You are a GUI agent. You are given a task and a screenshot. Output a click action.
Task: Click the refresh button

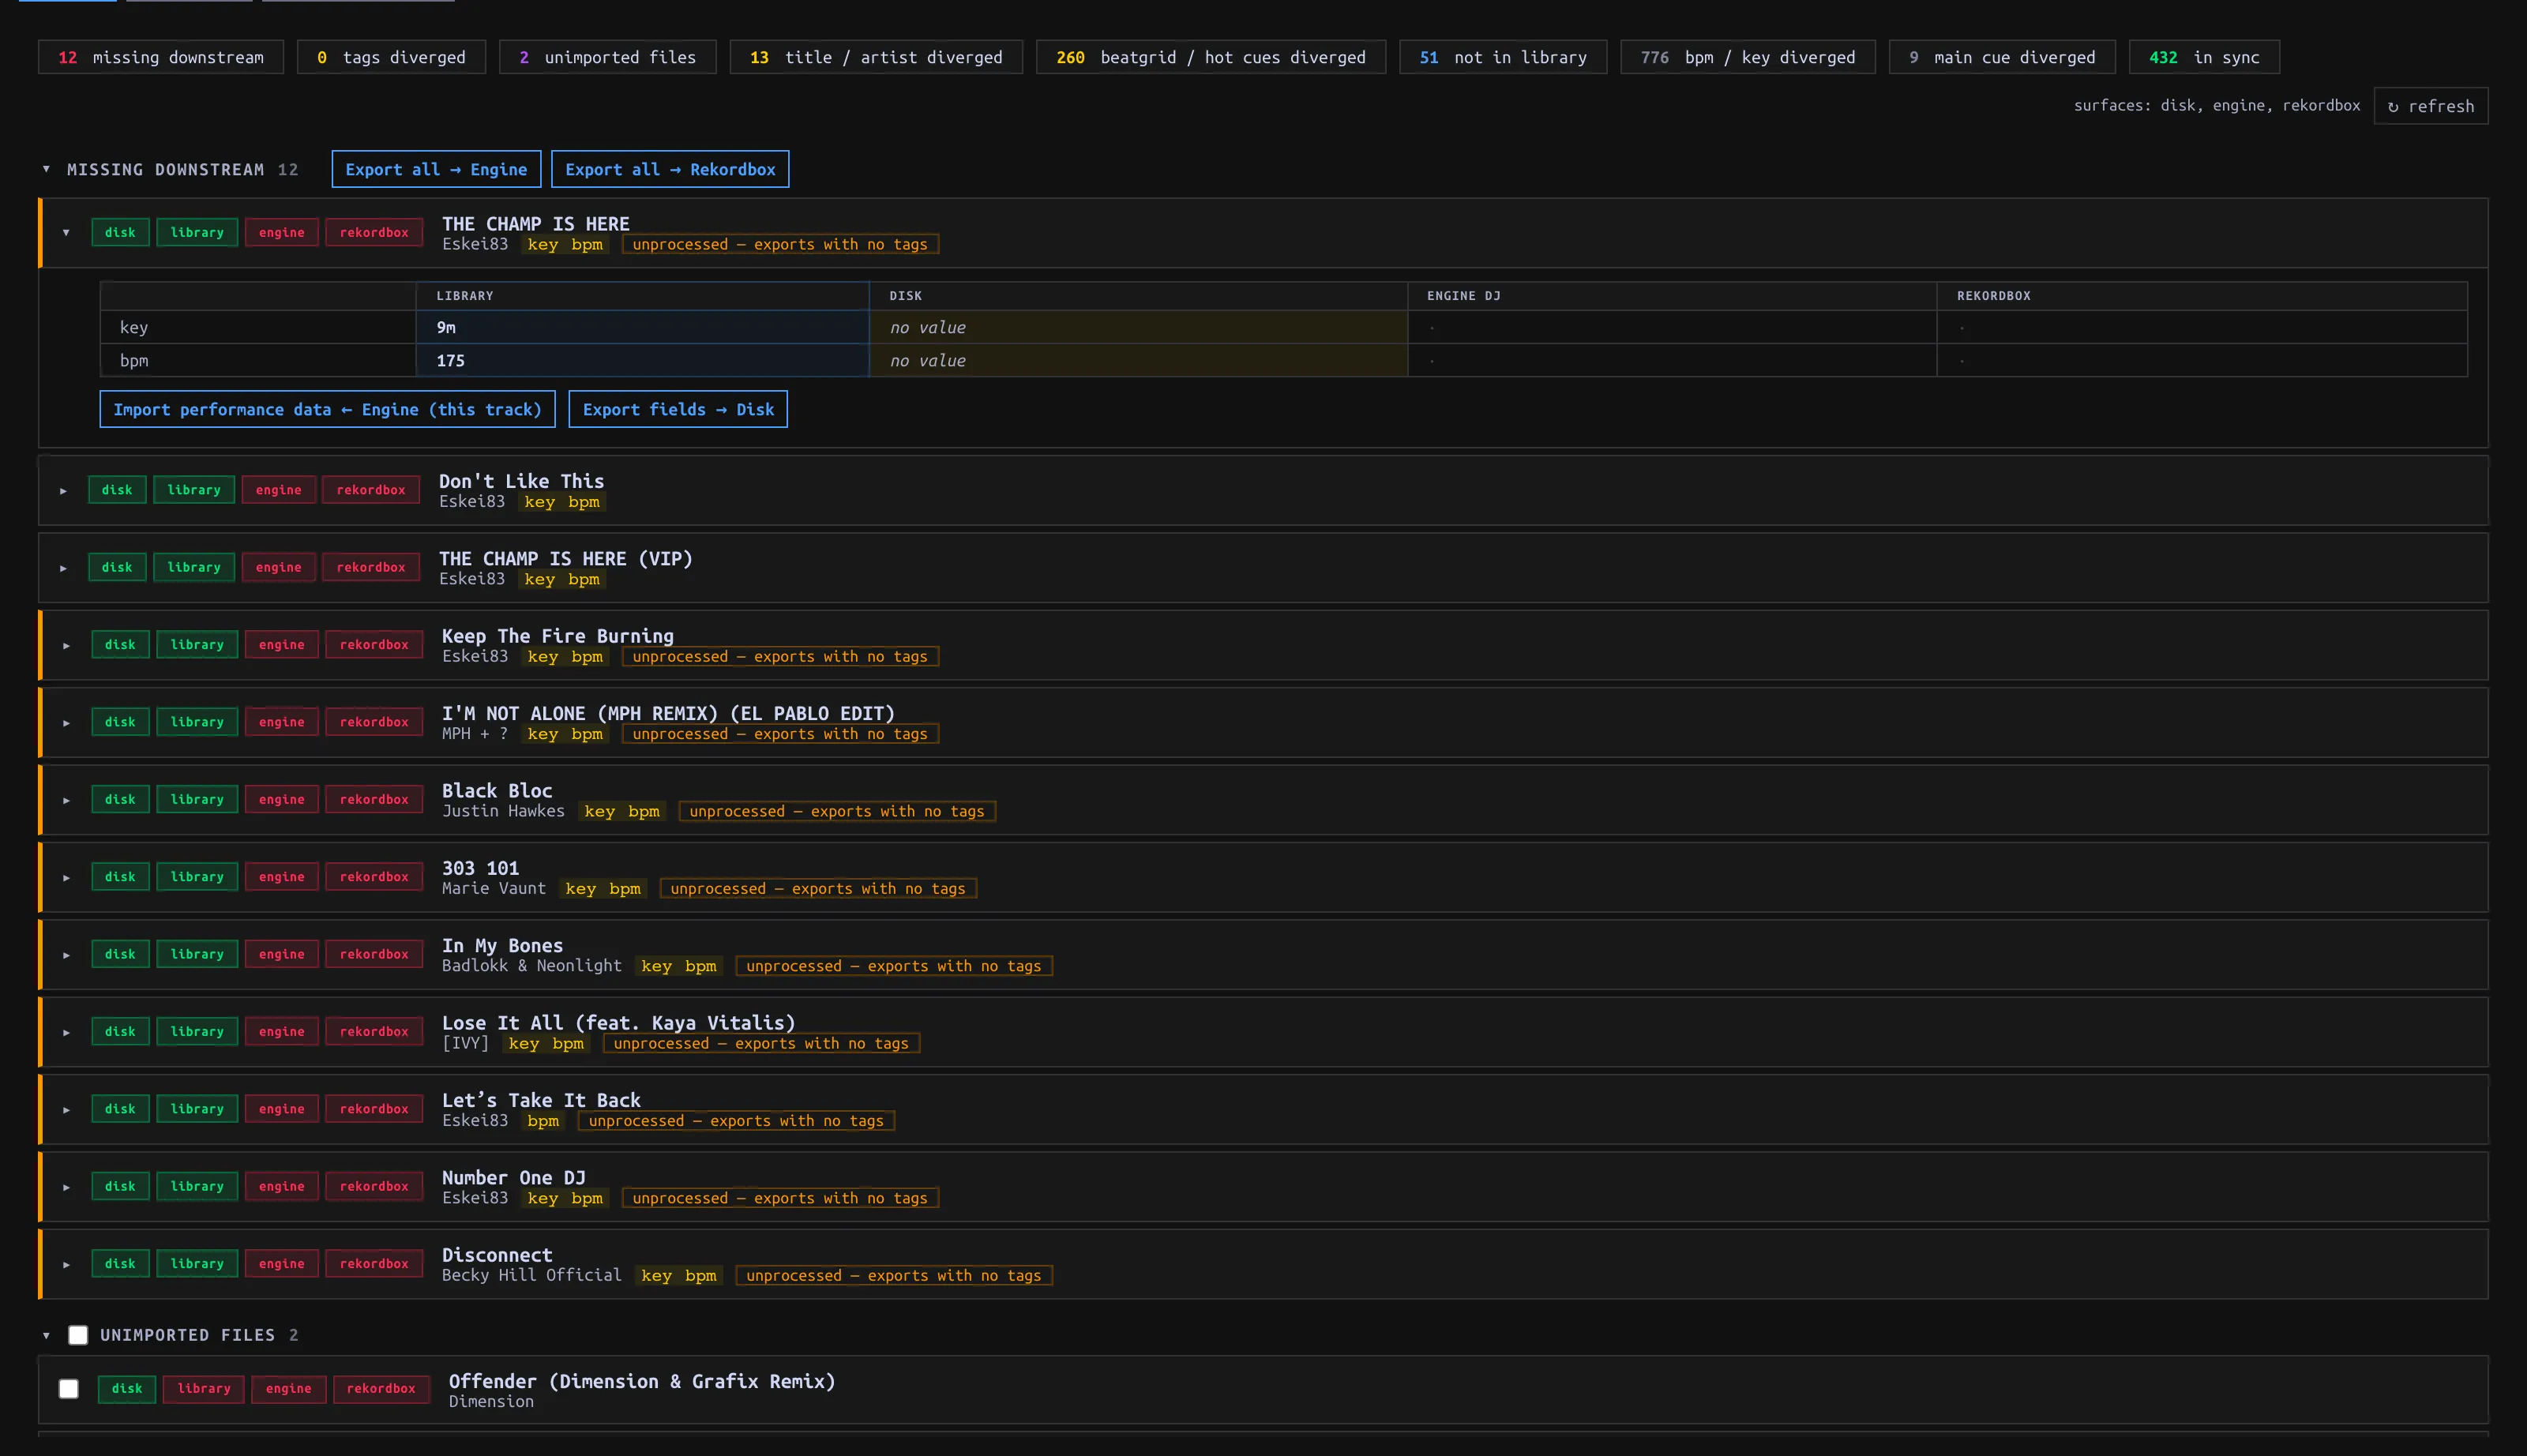pos(2430,106)
